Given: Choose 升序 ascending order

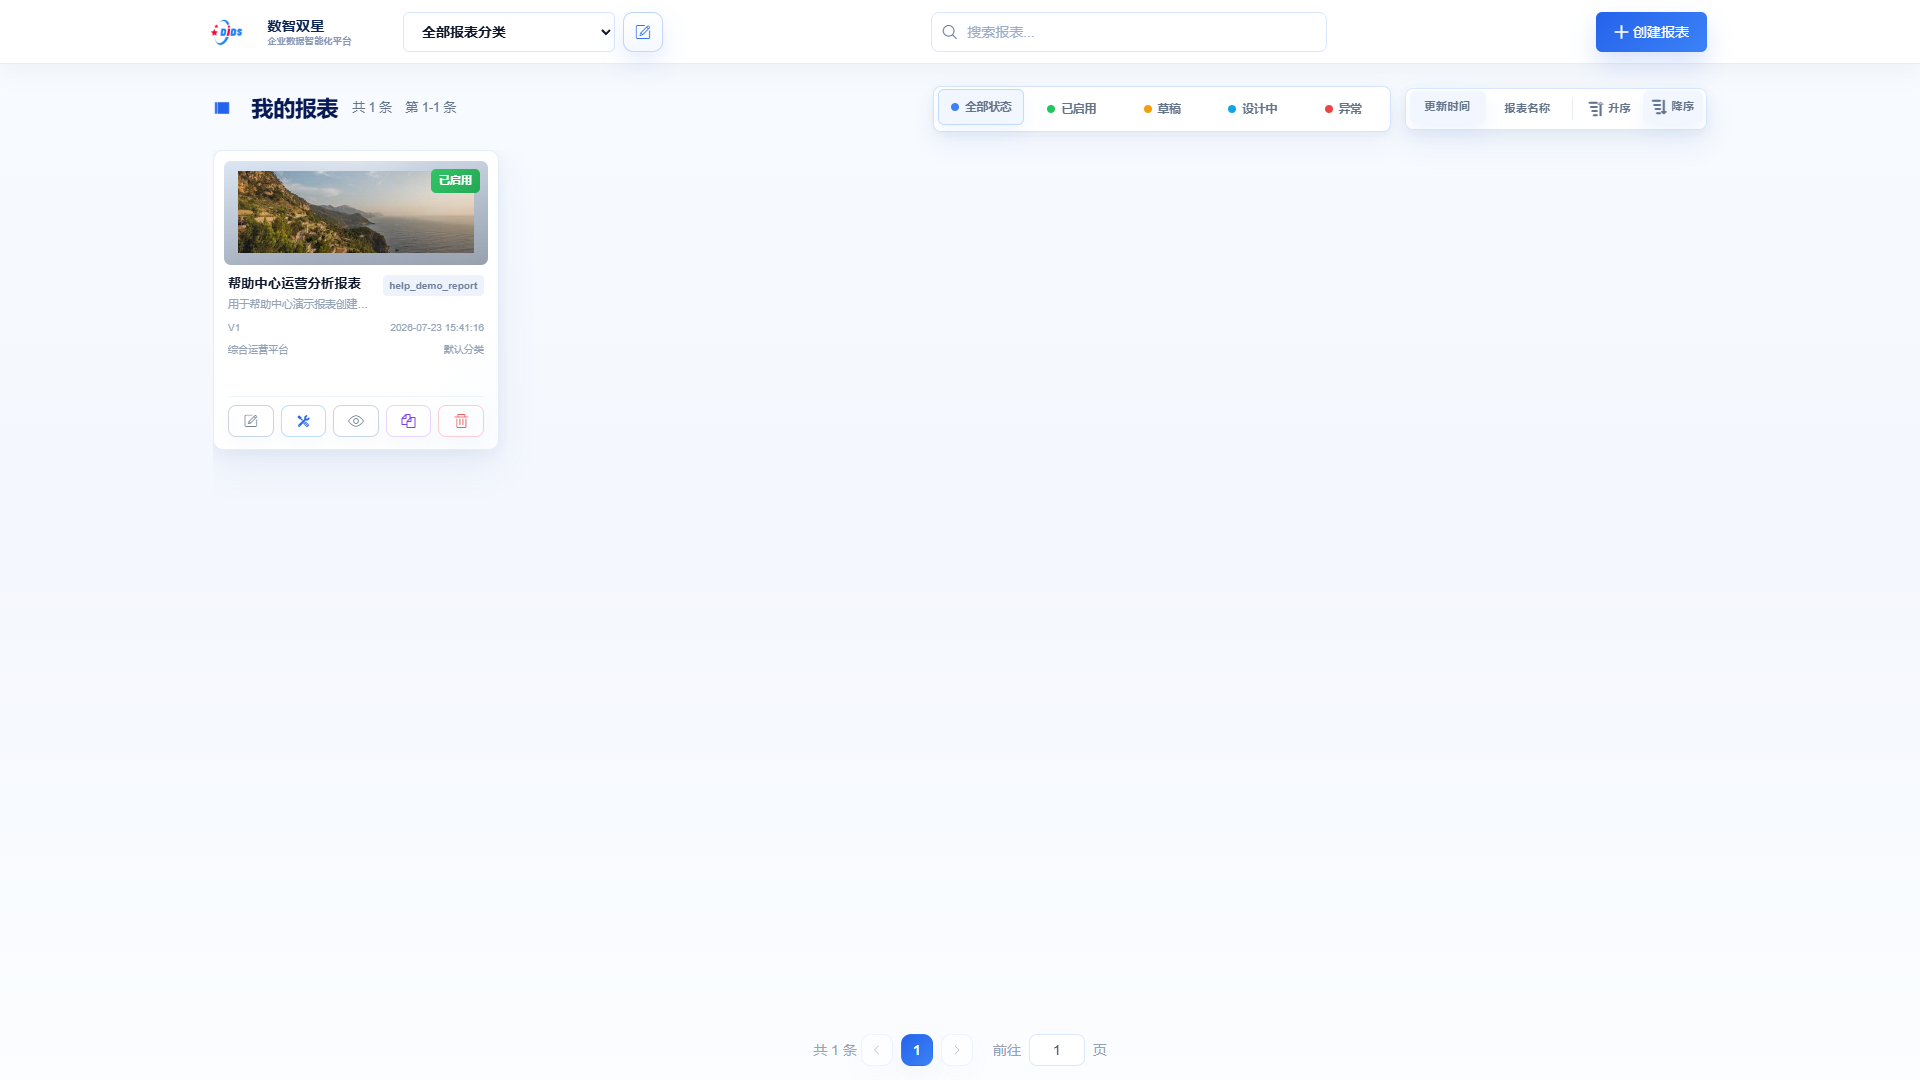Looking at the screenshot, I should coord(1609,108).
